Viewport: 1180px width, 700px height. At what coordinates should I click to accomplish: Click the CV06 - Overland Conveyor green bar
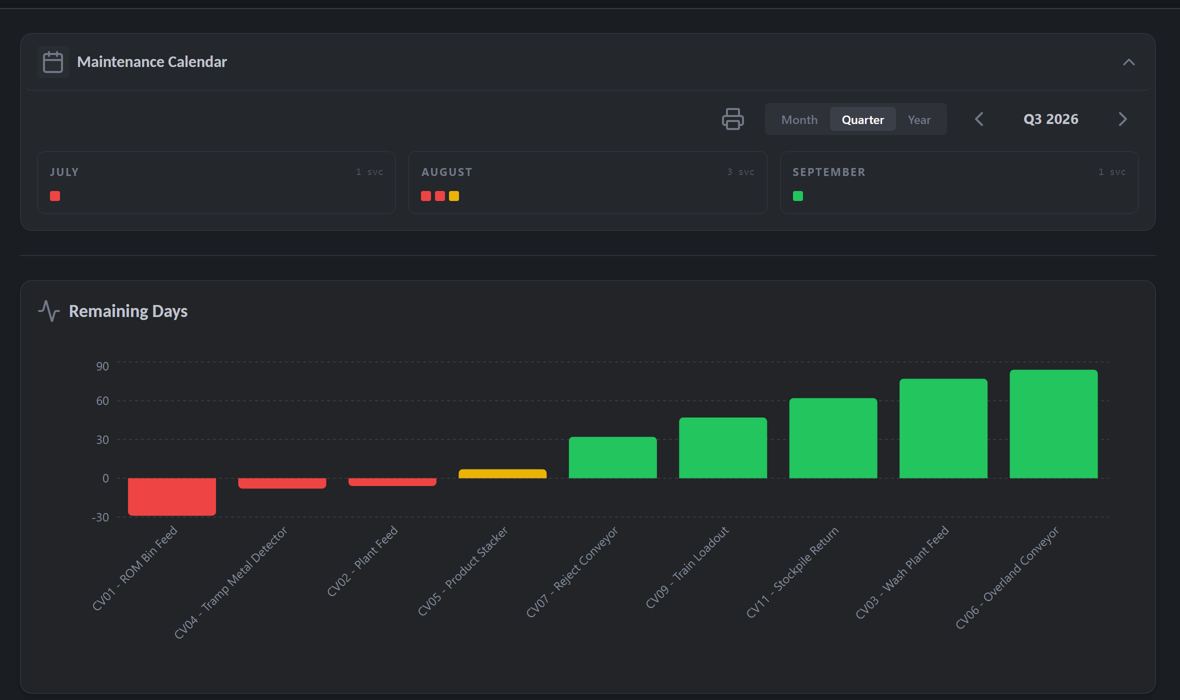1054,424
